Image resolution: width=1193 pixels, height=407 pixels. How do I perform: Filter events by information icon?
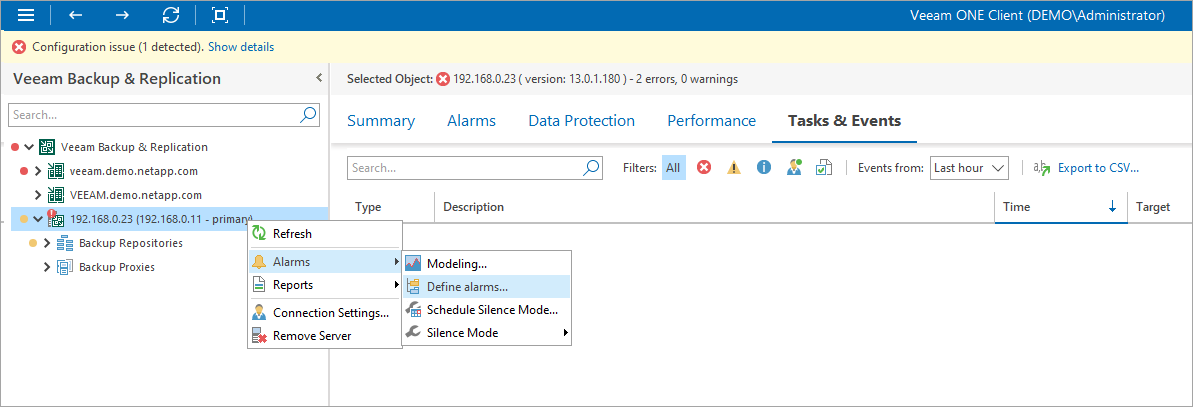pyautogui.click(x=764, y=168)
